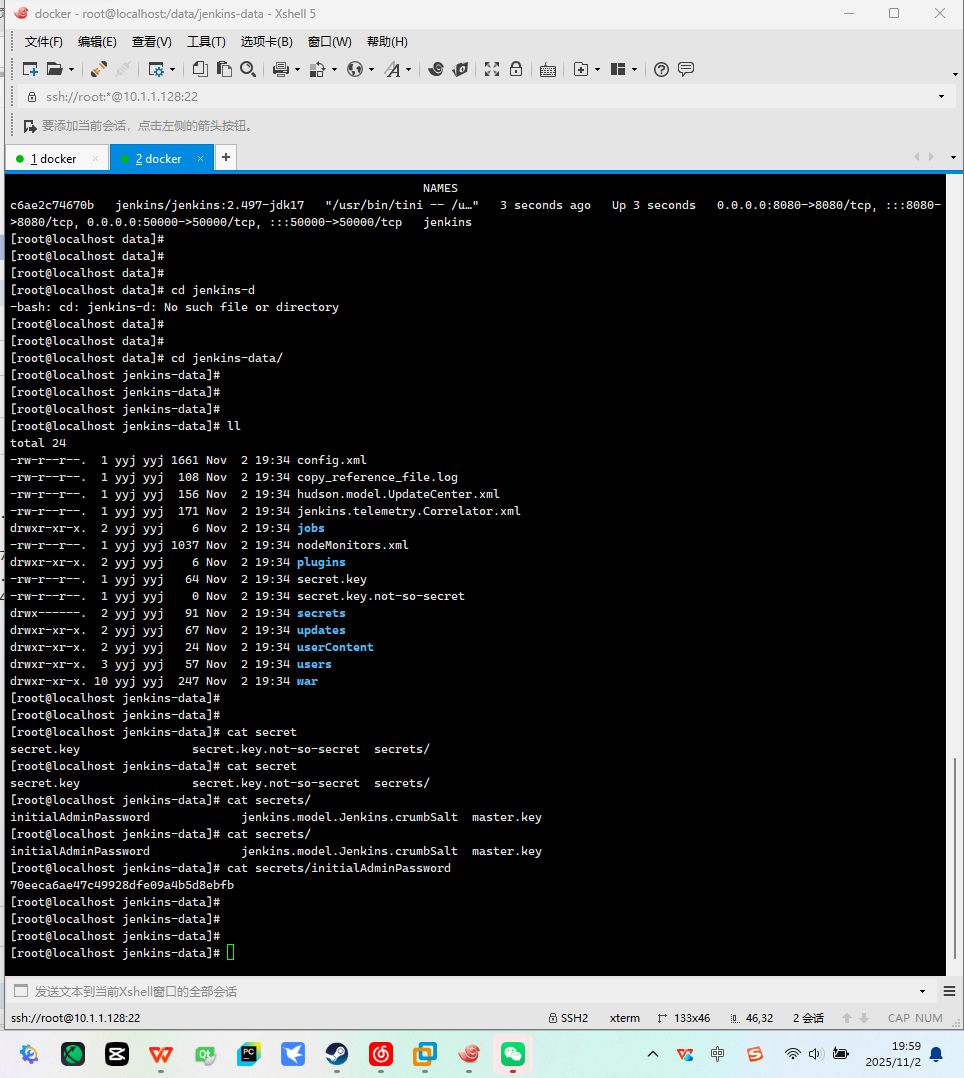Toggle full screen mode icon
Viewport: 964px width, 1078px height.
point(492,69)
